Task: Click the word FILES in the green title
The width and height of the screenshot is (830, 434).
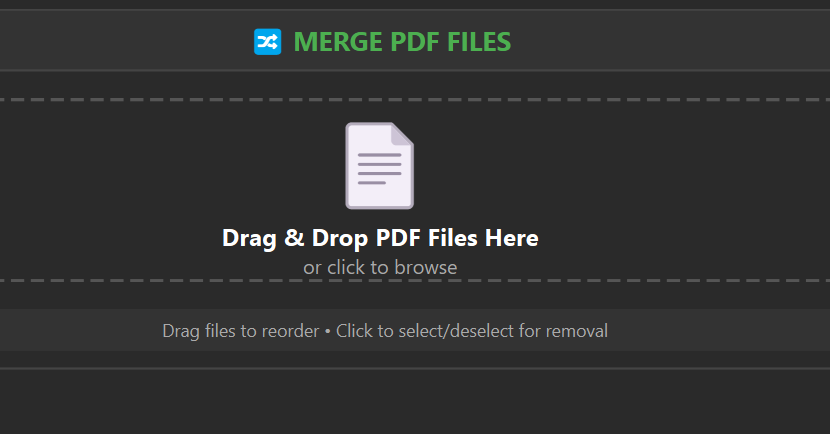Action: coord(479,42)
